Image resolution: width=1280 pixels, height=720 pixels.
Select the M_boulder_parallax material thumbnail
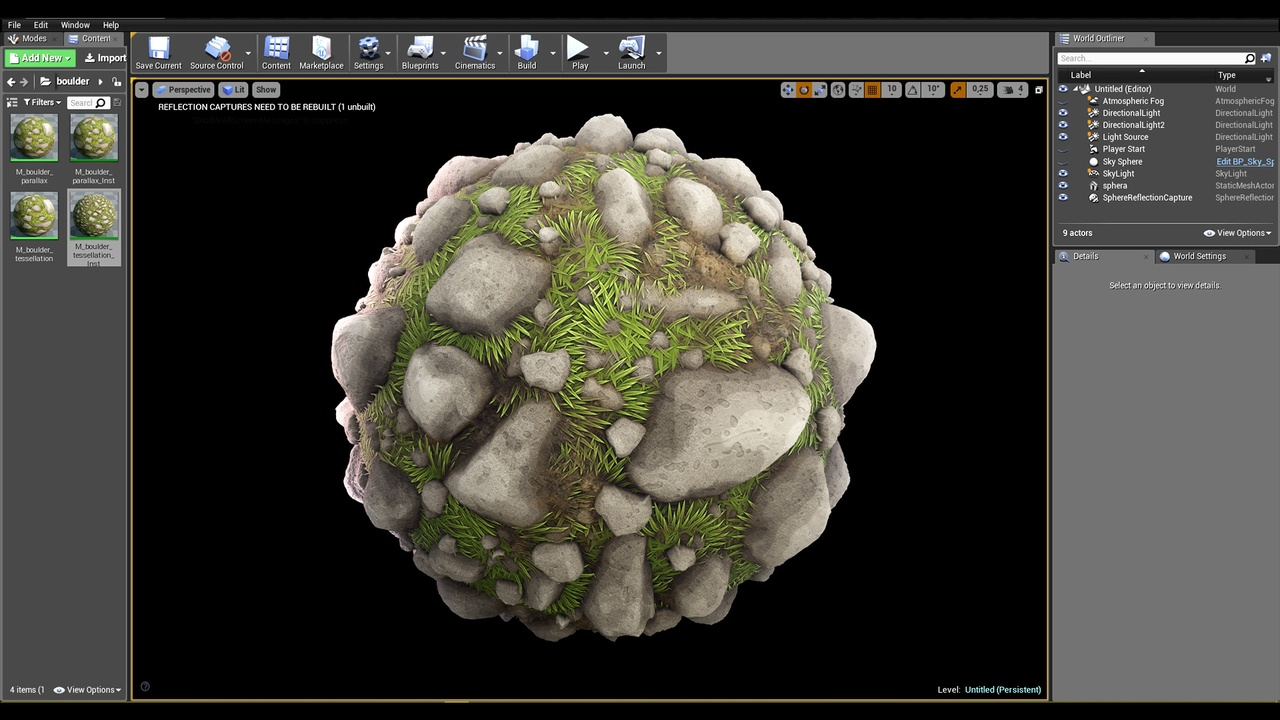pyautogui.click(x=33, y=137)
